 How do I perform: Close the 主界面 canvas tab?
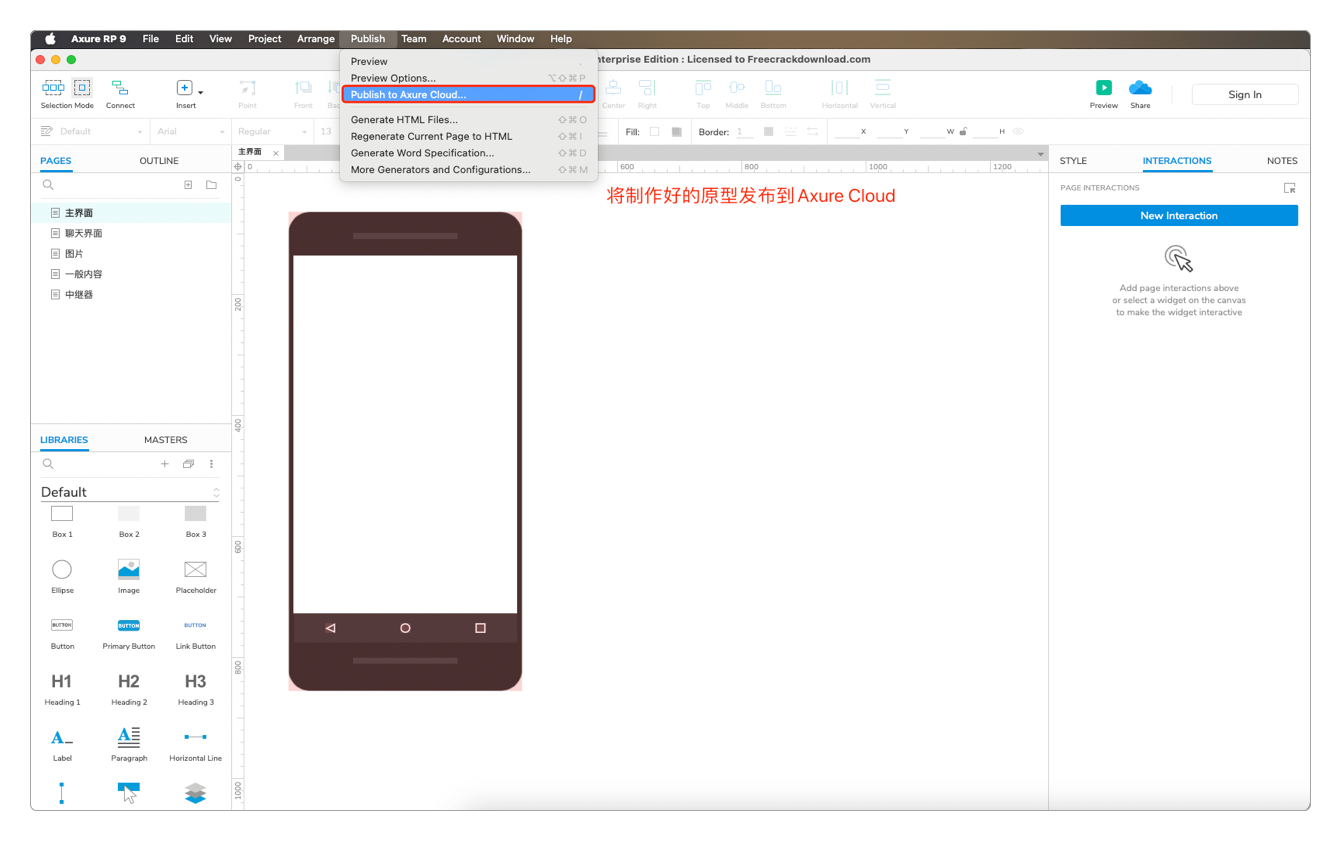[276, 153]
